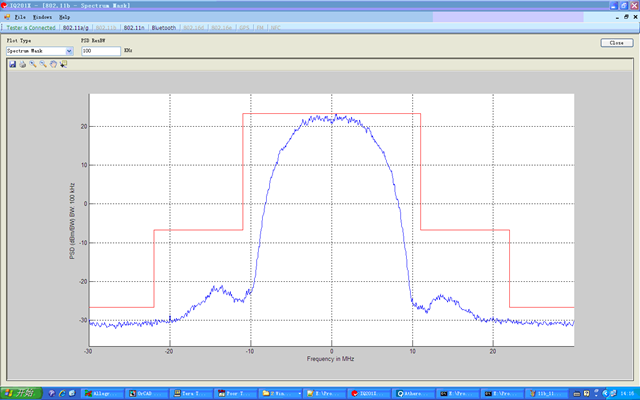Select the greyed GPS tab
This screenshot has width=640, height=400.
pos(244,28)
